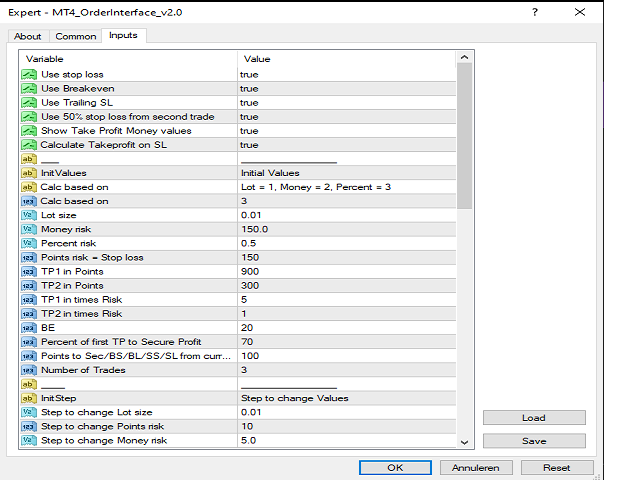Screen dimensions: 640x480
Task: Click icon beside Step to change Points risk
Action: point(29,427)
